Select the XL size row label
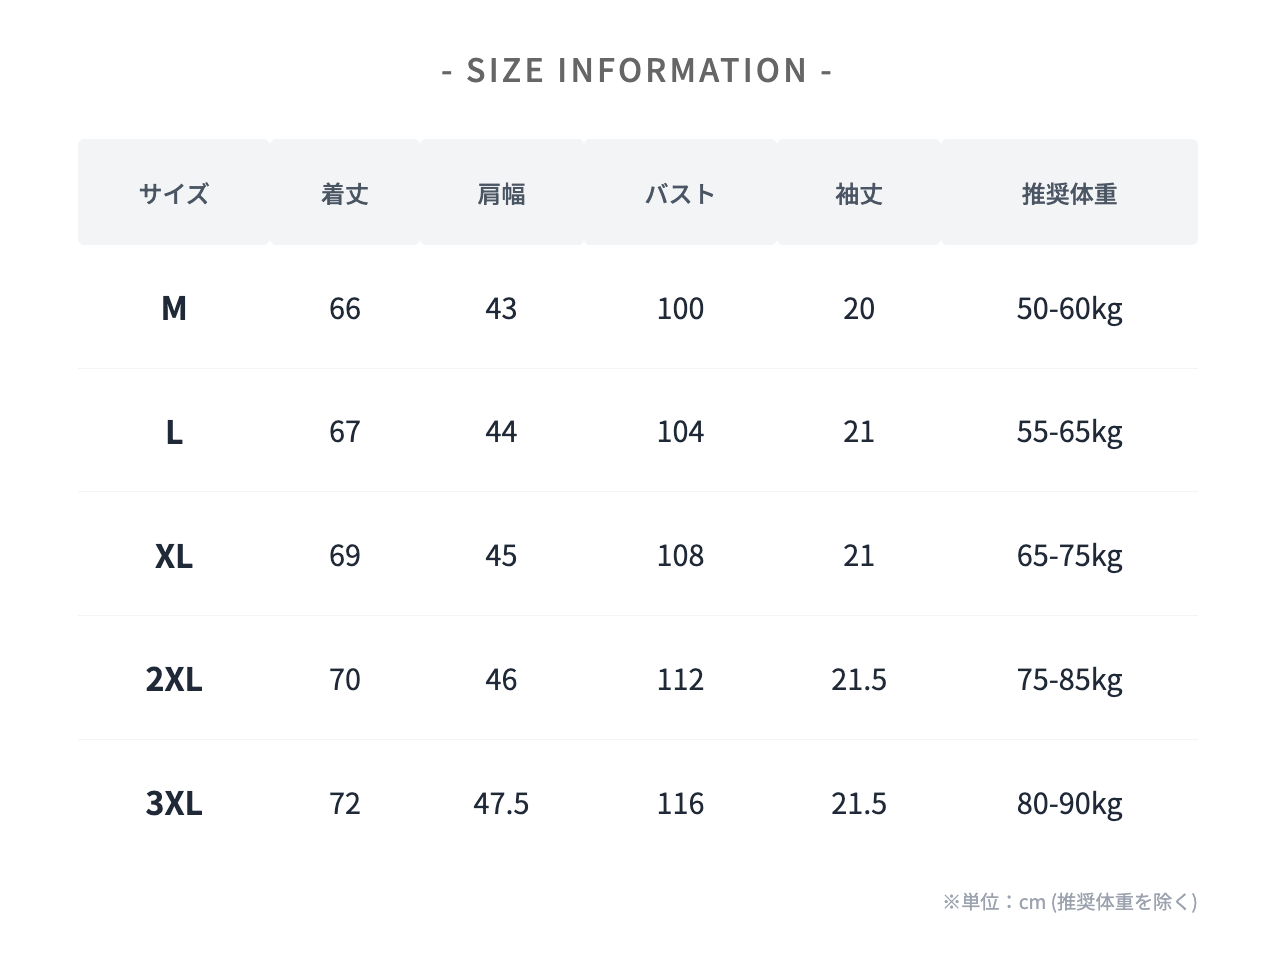1278x954 pixels. (x=174, y=556)
